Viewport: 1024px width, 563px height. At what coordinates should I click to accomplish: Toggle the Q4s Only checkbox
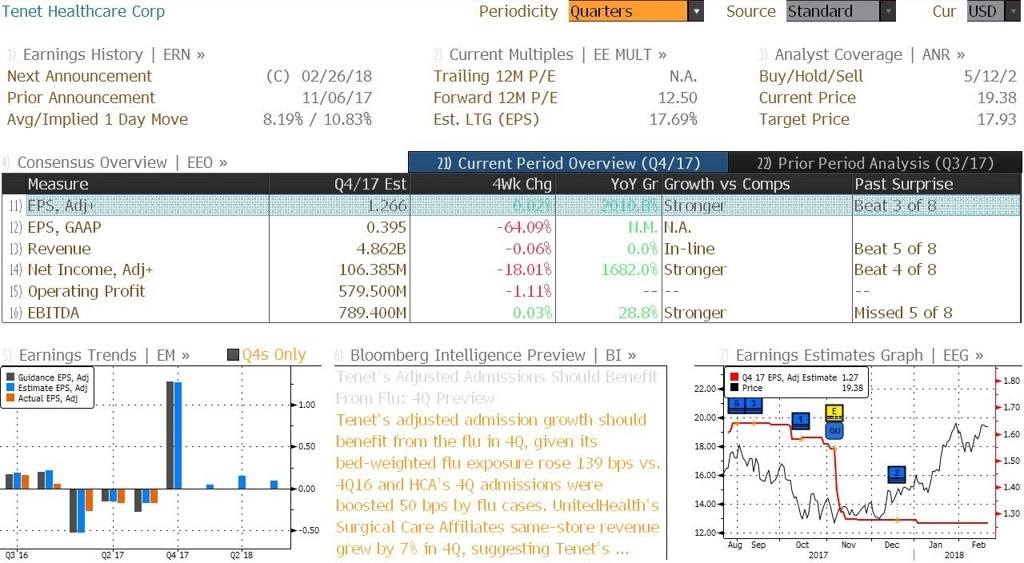tap(233, 355)
